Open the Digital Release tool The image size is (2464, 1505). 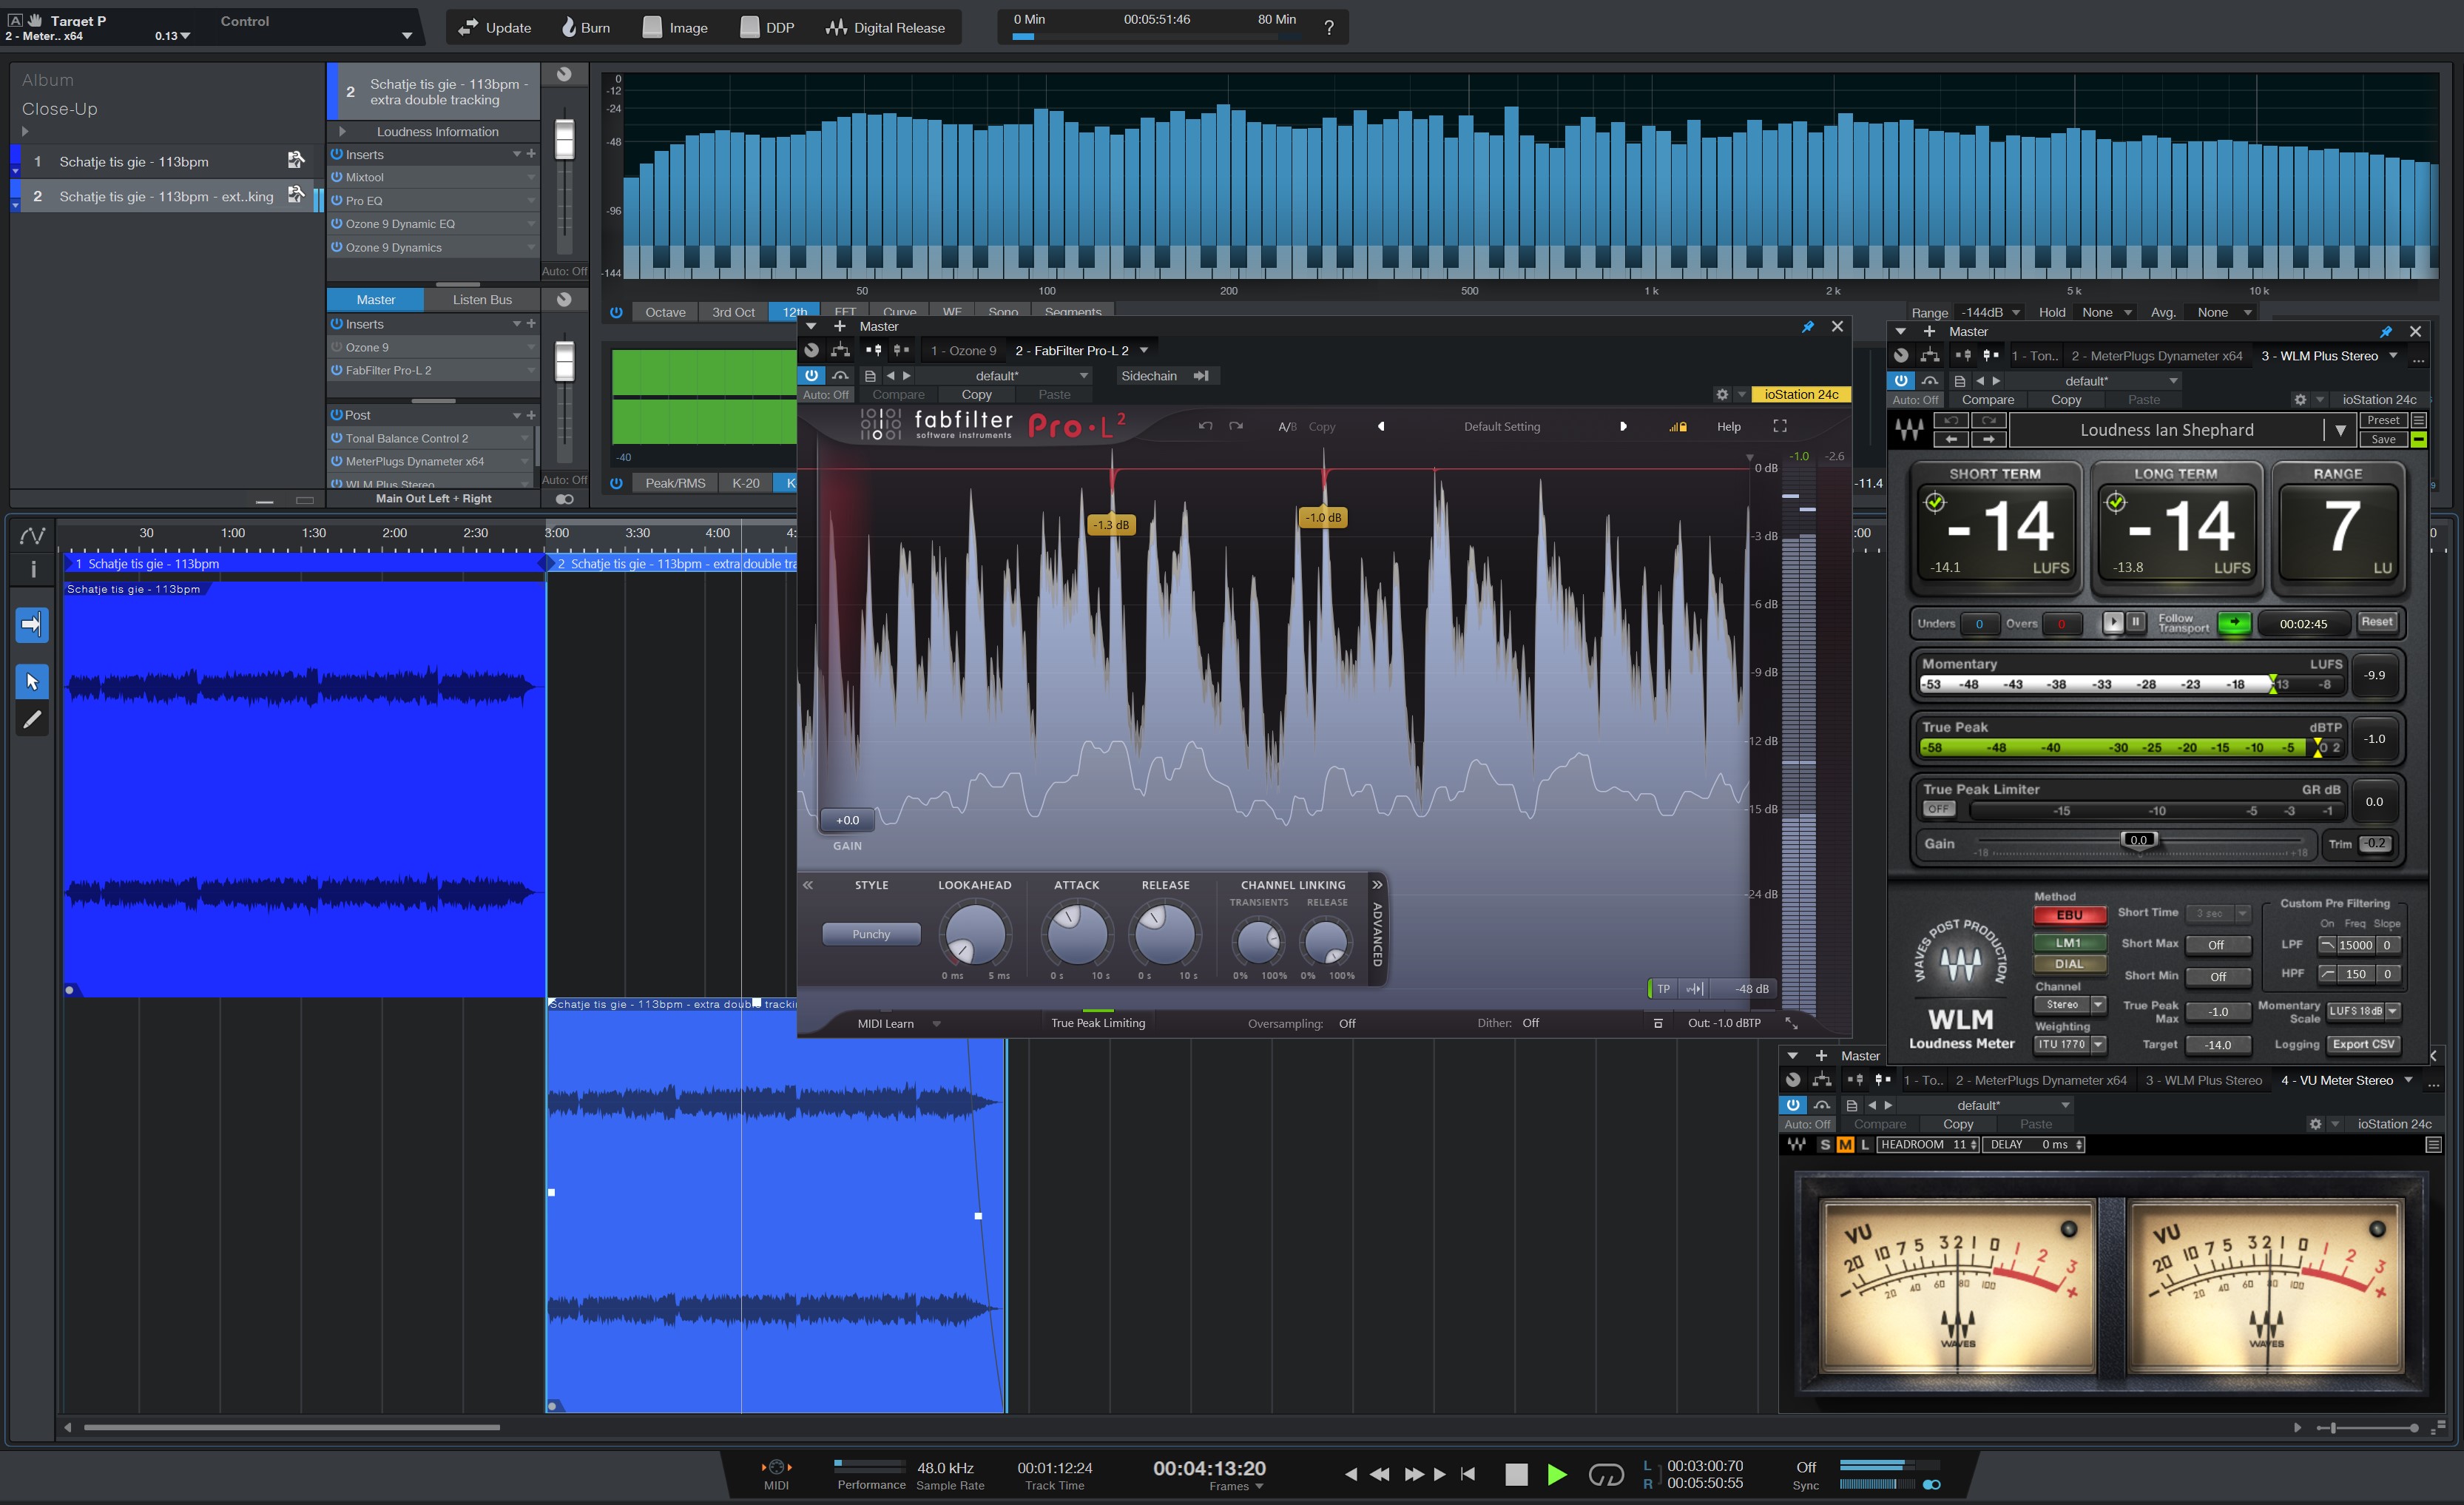pos(885,27)
